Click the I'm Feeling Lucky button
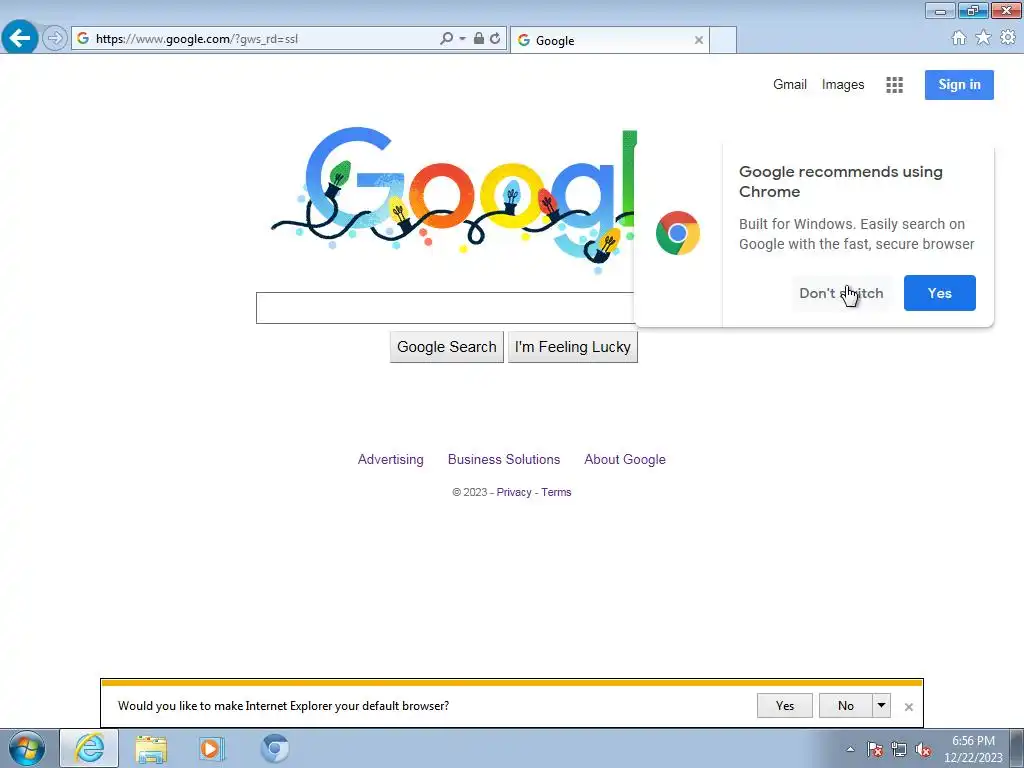The width and height of the screenshot is (1024, 768). click(x=572, y=347)
